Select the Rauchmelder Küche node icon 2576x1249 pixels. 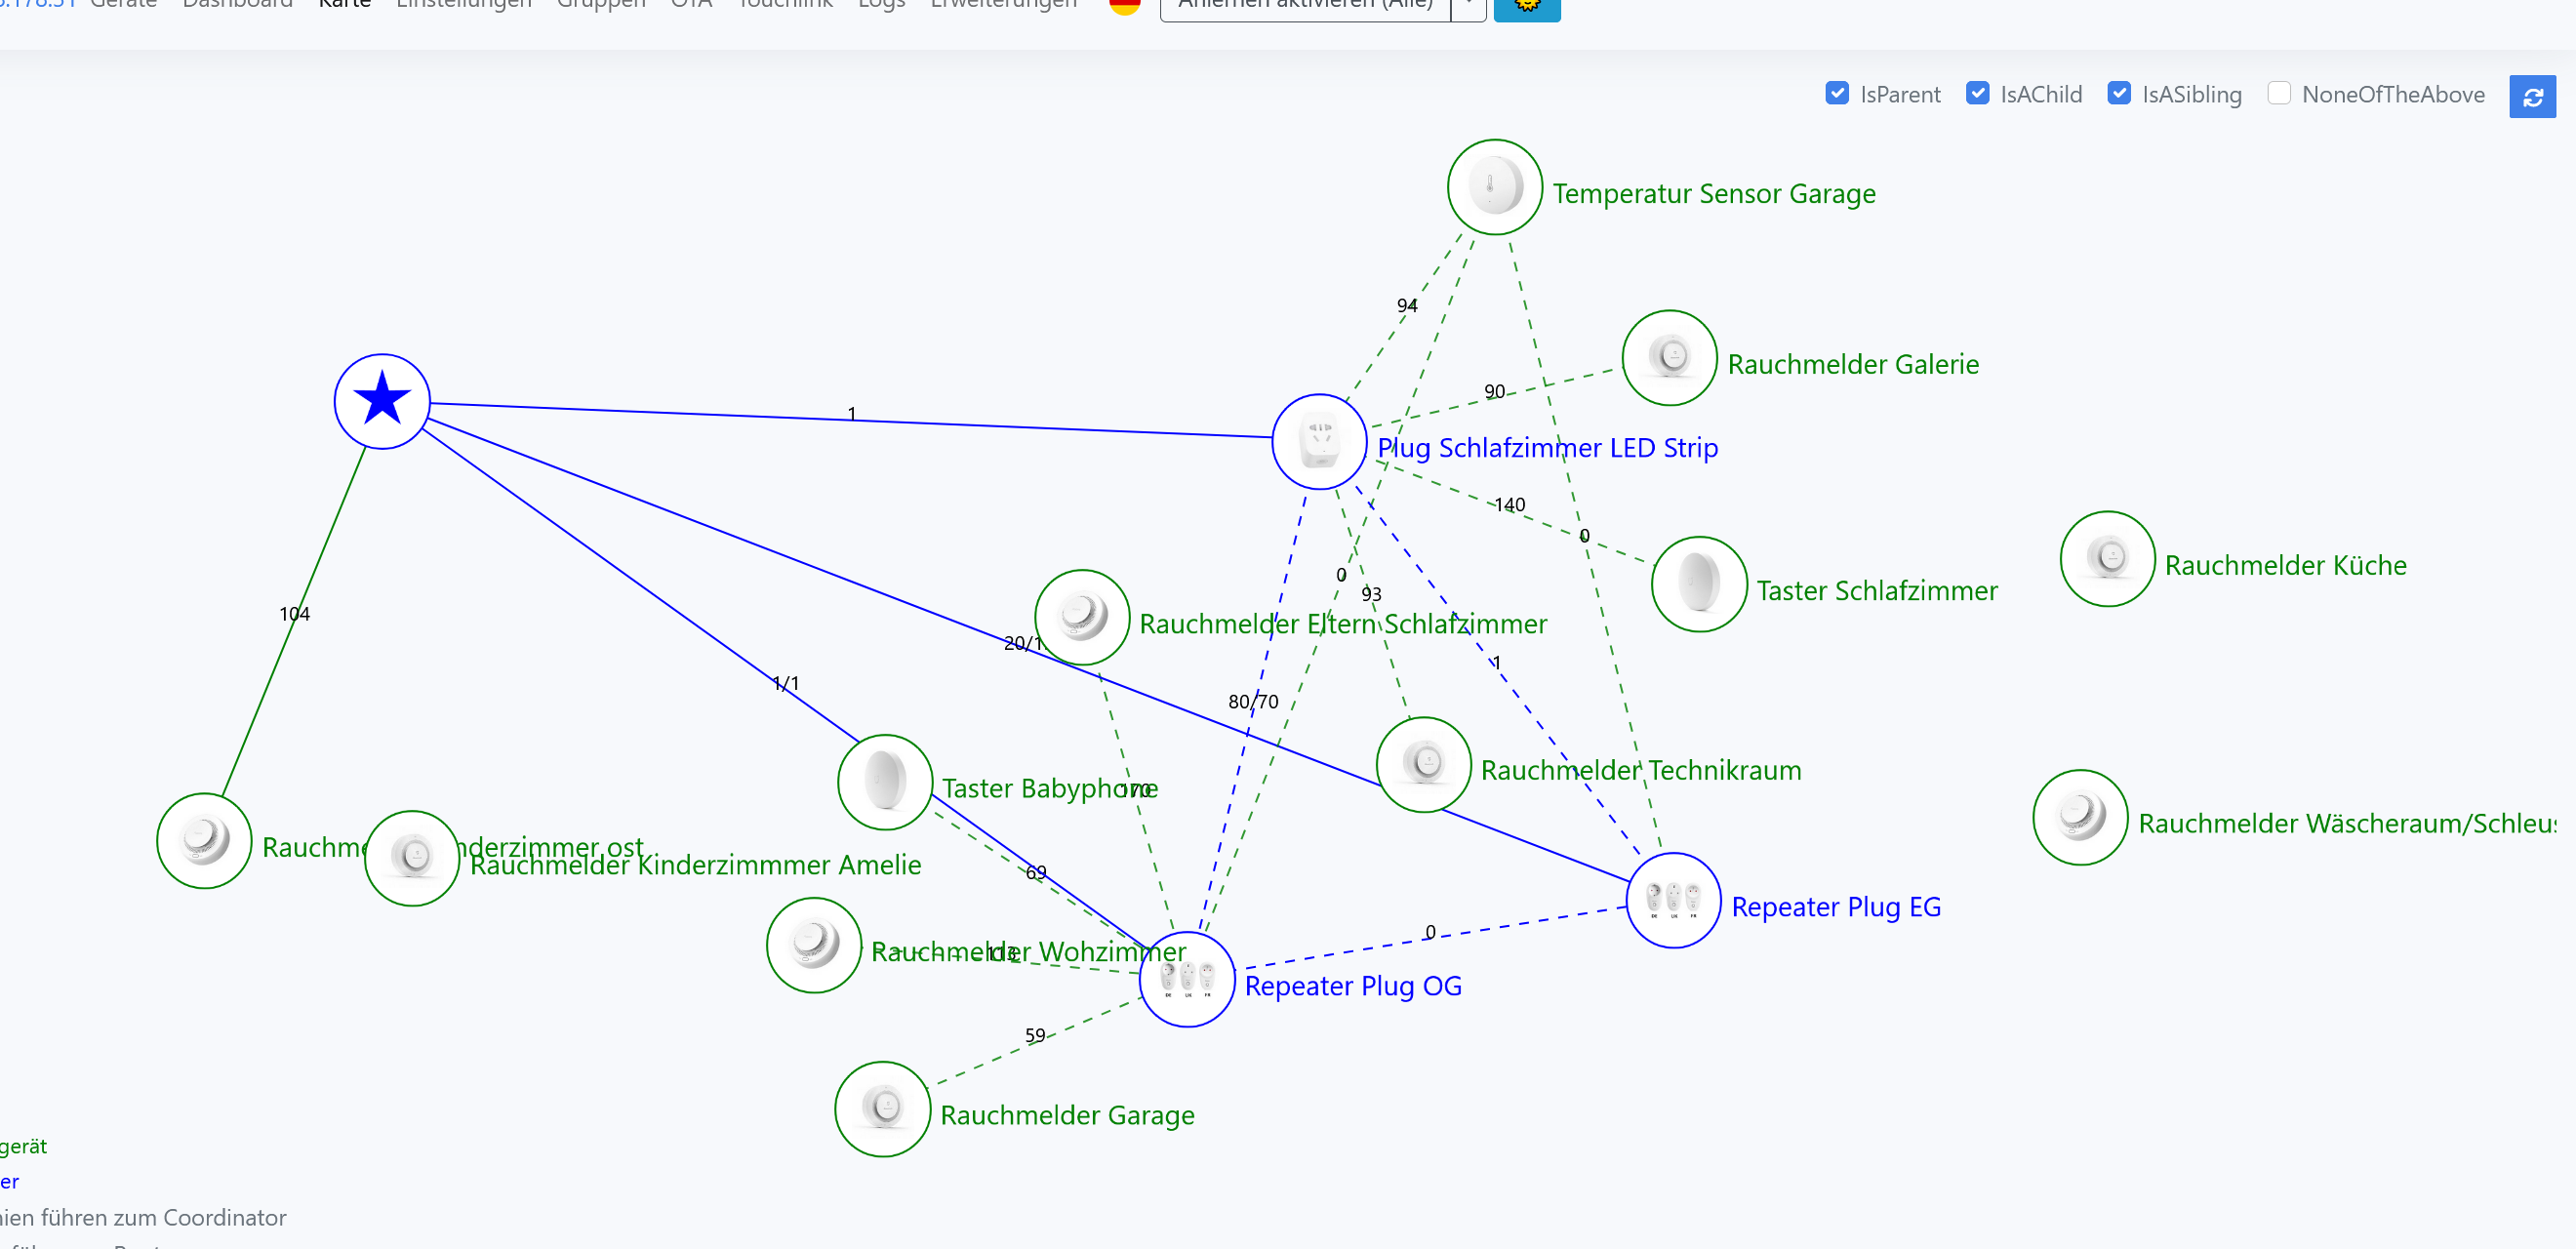[2107, 558]
